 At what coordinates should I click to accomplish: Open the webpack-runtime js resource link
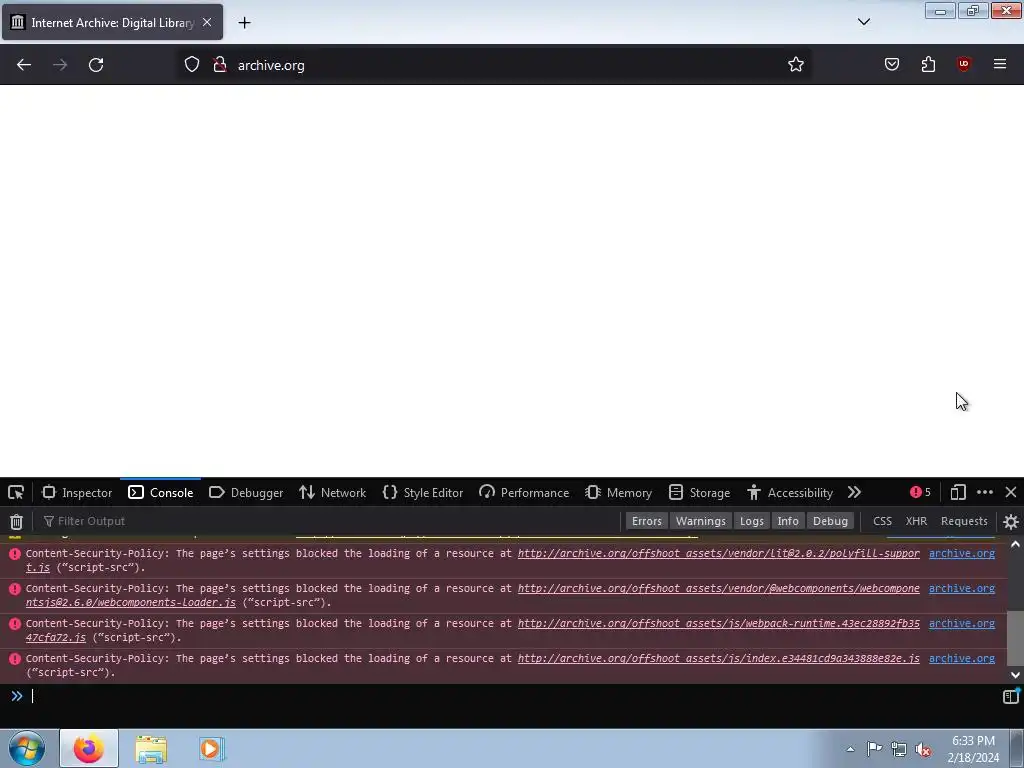click(x=718, y=624)
